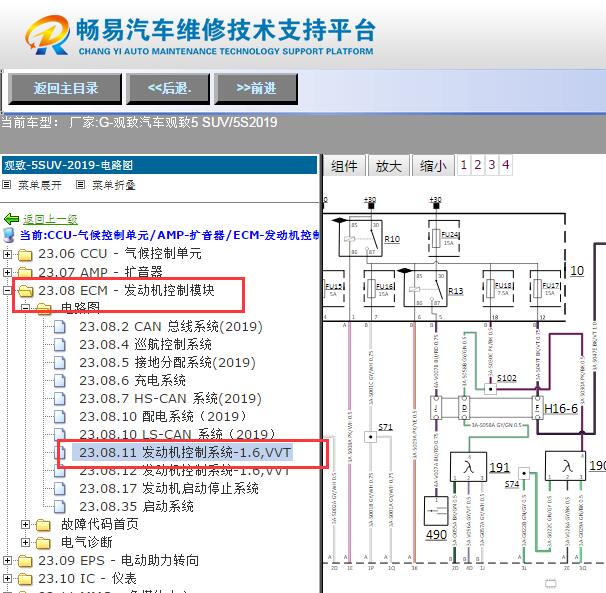This screenshot has height=593, width=606.
Task: Click the 23.09 EPS folder icon
Action: click(25, 561)
